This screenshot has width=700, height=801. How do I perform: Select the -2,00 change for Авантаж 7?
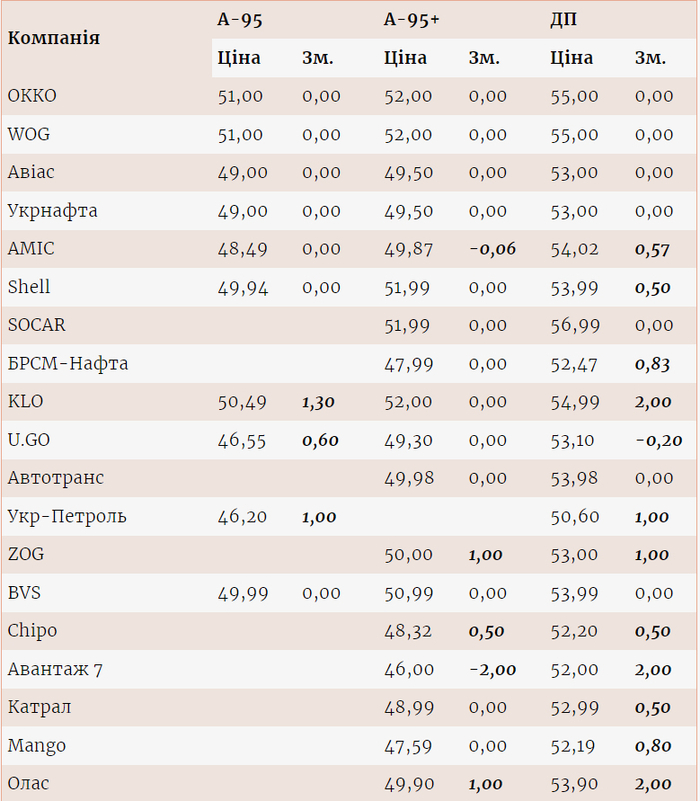[492, 670]
